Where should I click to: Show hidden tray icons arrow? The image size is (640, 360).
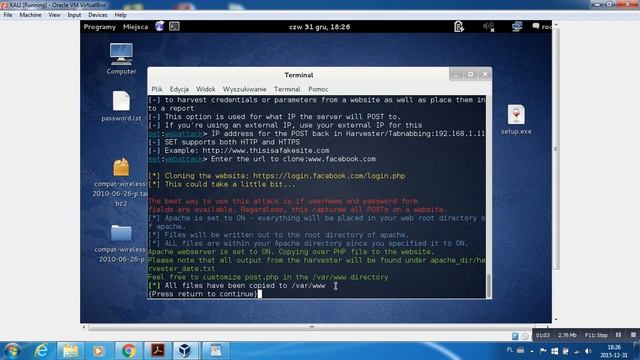[x=532, y=351]
